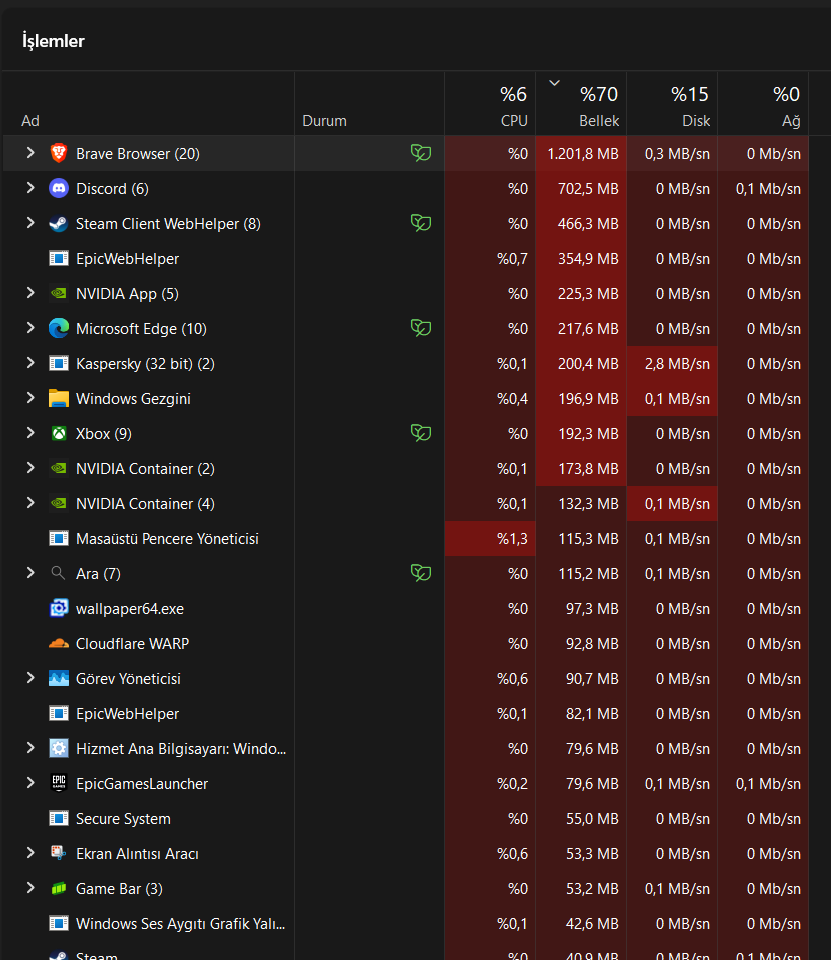Expand the Game Bar (3) group
Viewport: 831px width, 960px height.
coord(31,888)
